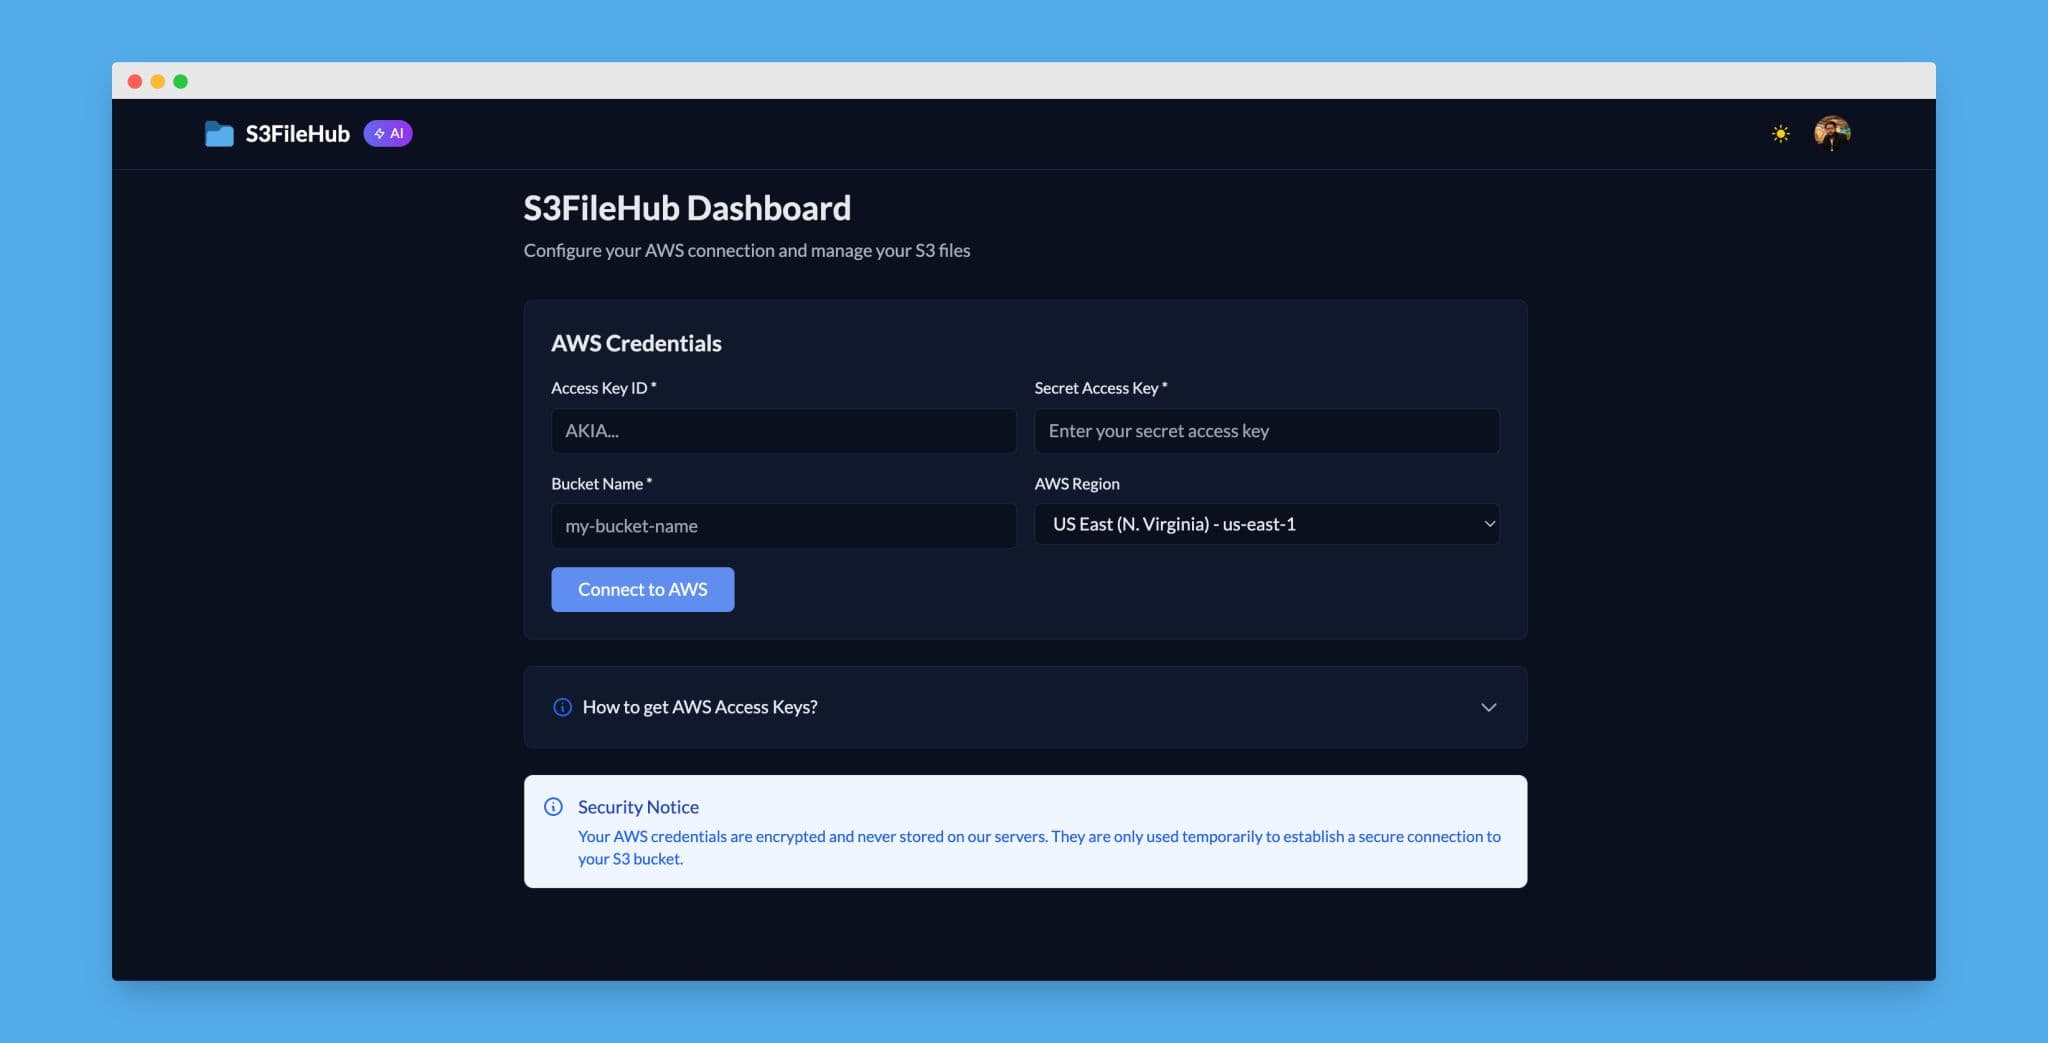Click the Bucket Name label
This screenshot has width=2048, height=1043.
coord(601,484)
